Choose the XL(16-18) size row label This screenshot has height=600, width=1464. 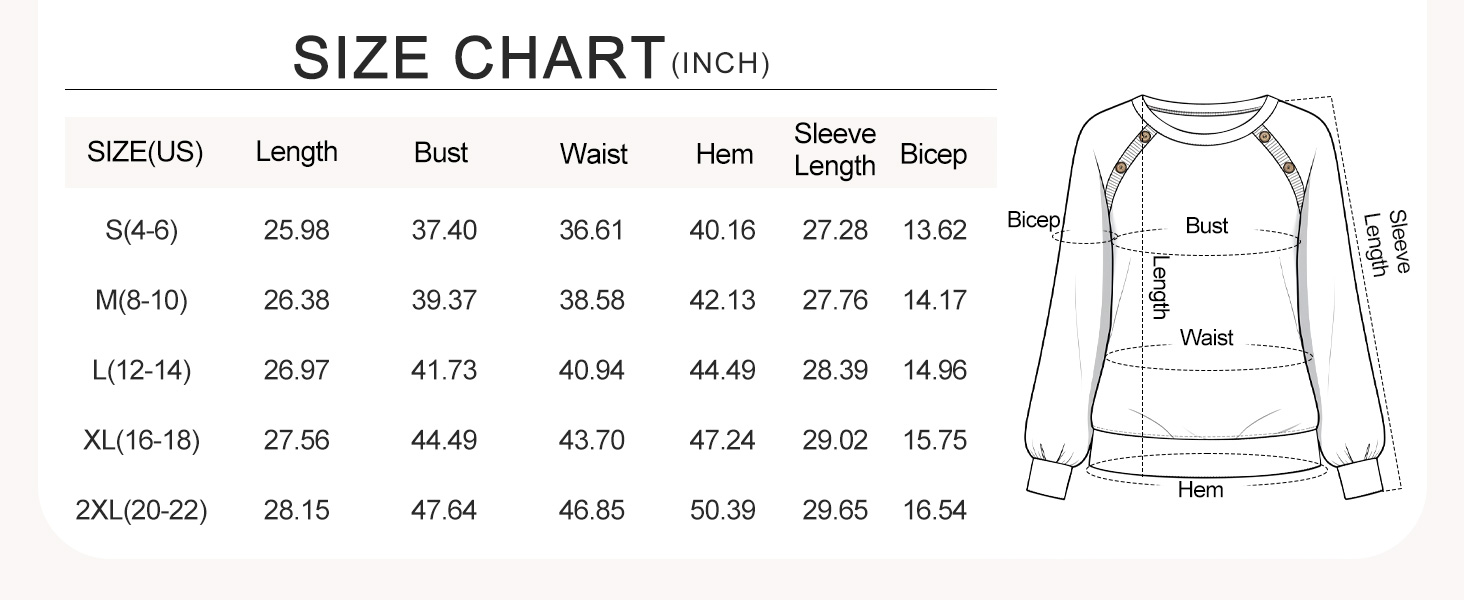[141, 440]
